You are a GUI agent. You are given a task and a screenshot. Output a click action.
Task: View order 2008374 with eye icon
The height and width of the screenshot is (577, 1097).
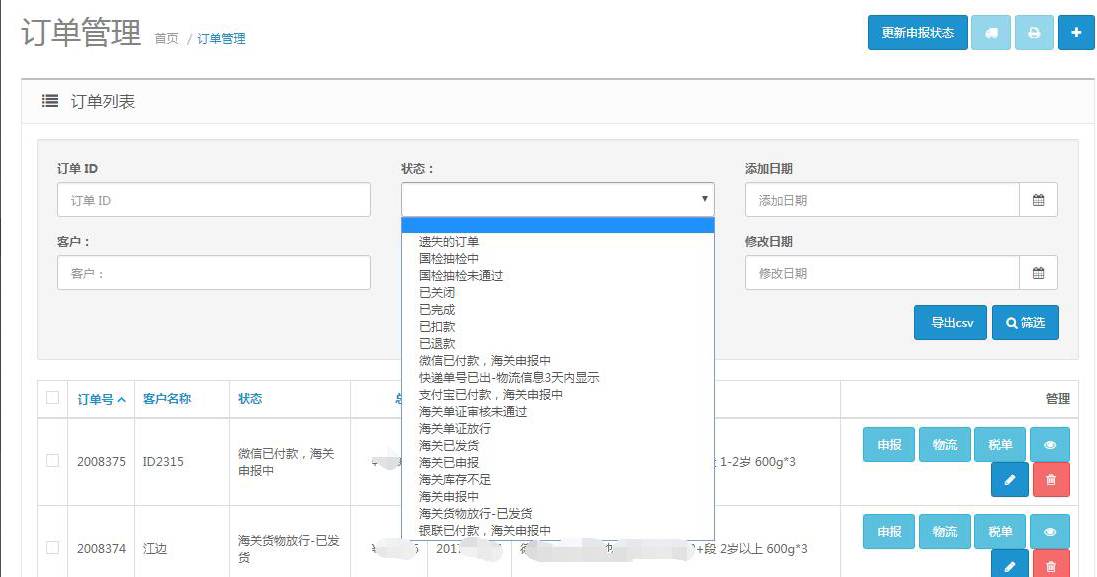point(1049,532)
